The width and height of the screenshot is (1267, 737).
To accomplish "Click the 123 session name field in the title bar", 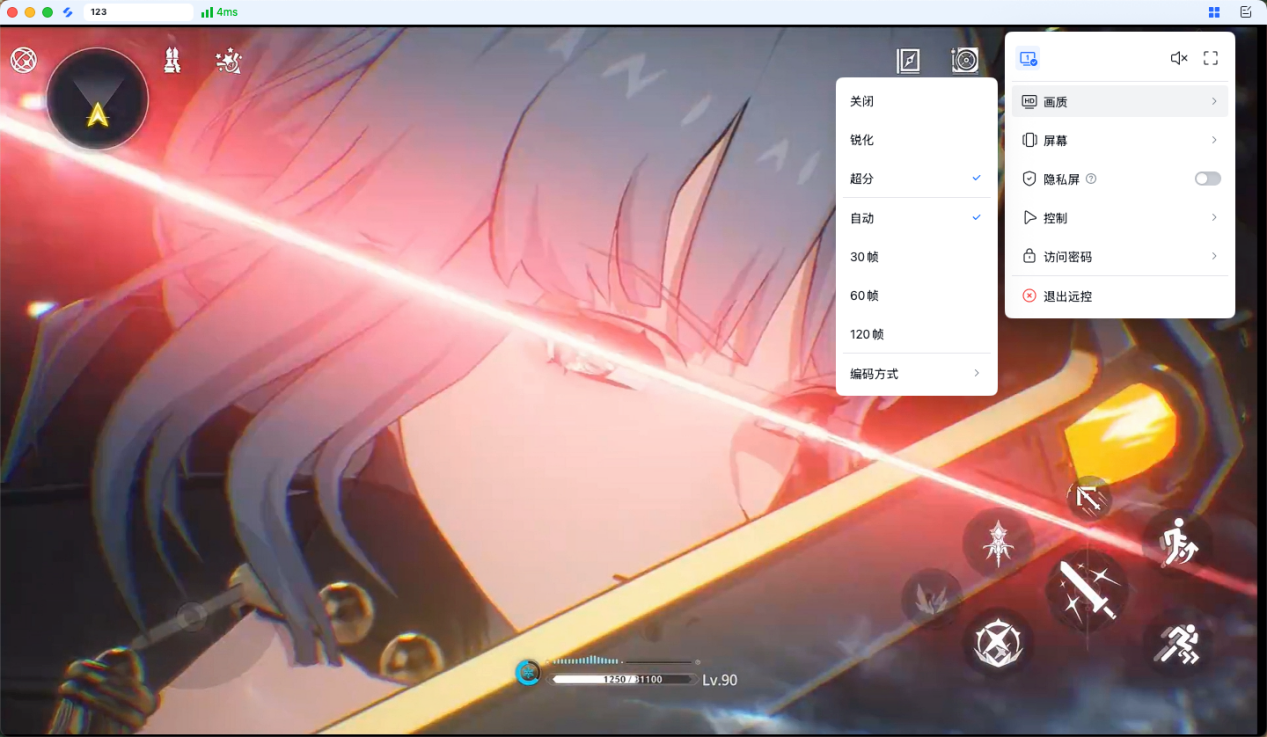I will [x=139, y=12].
